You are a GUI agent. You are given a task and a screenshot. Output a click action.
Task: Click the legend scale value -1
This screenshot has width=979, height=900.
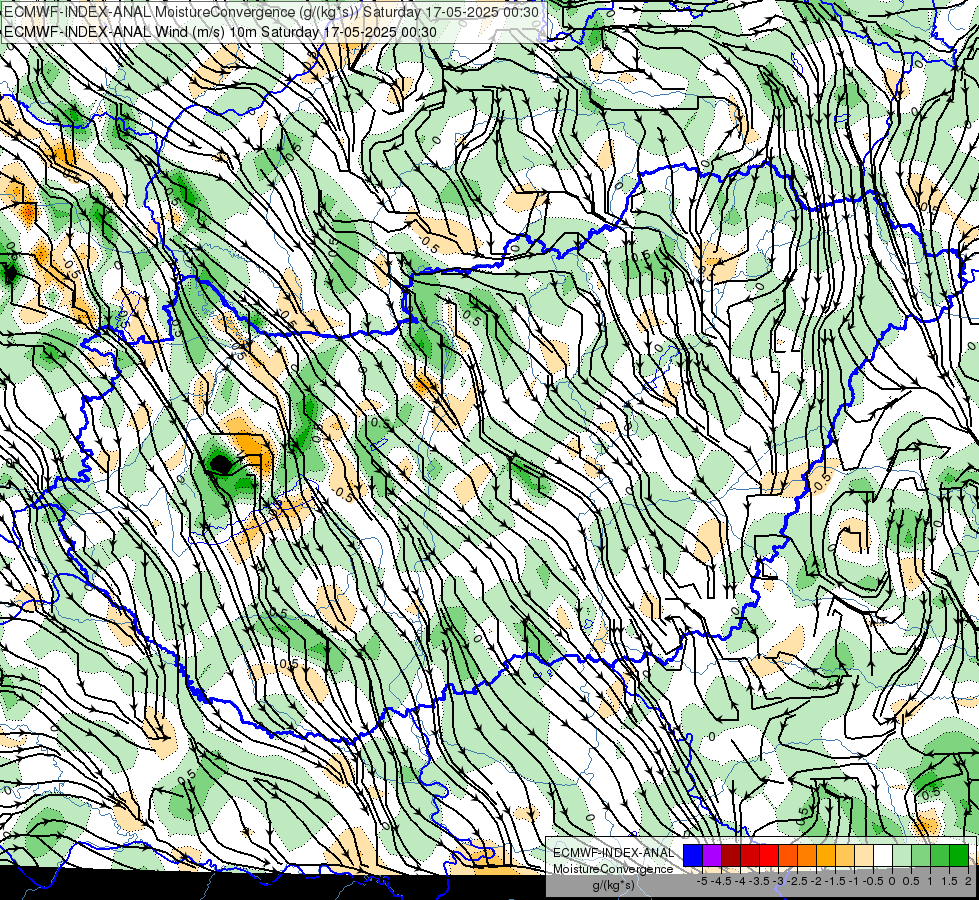(854, 881)
